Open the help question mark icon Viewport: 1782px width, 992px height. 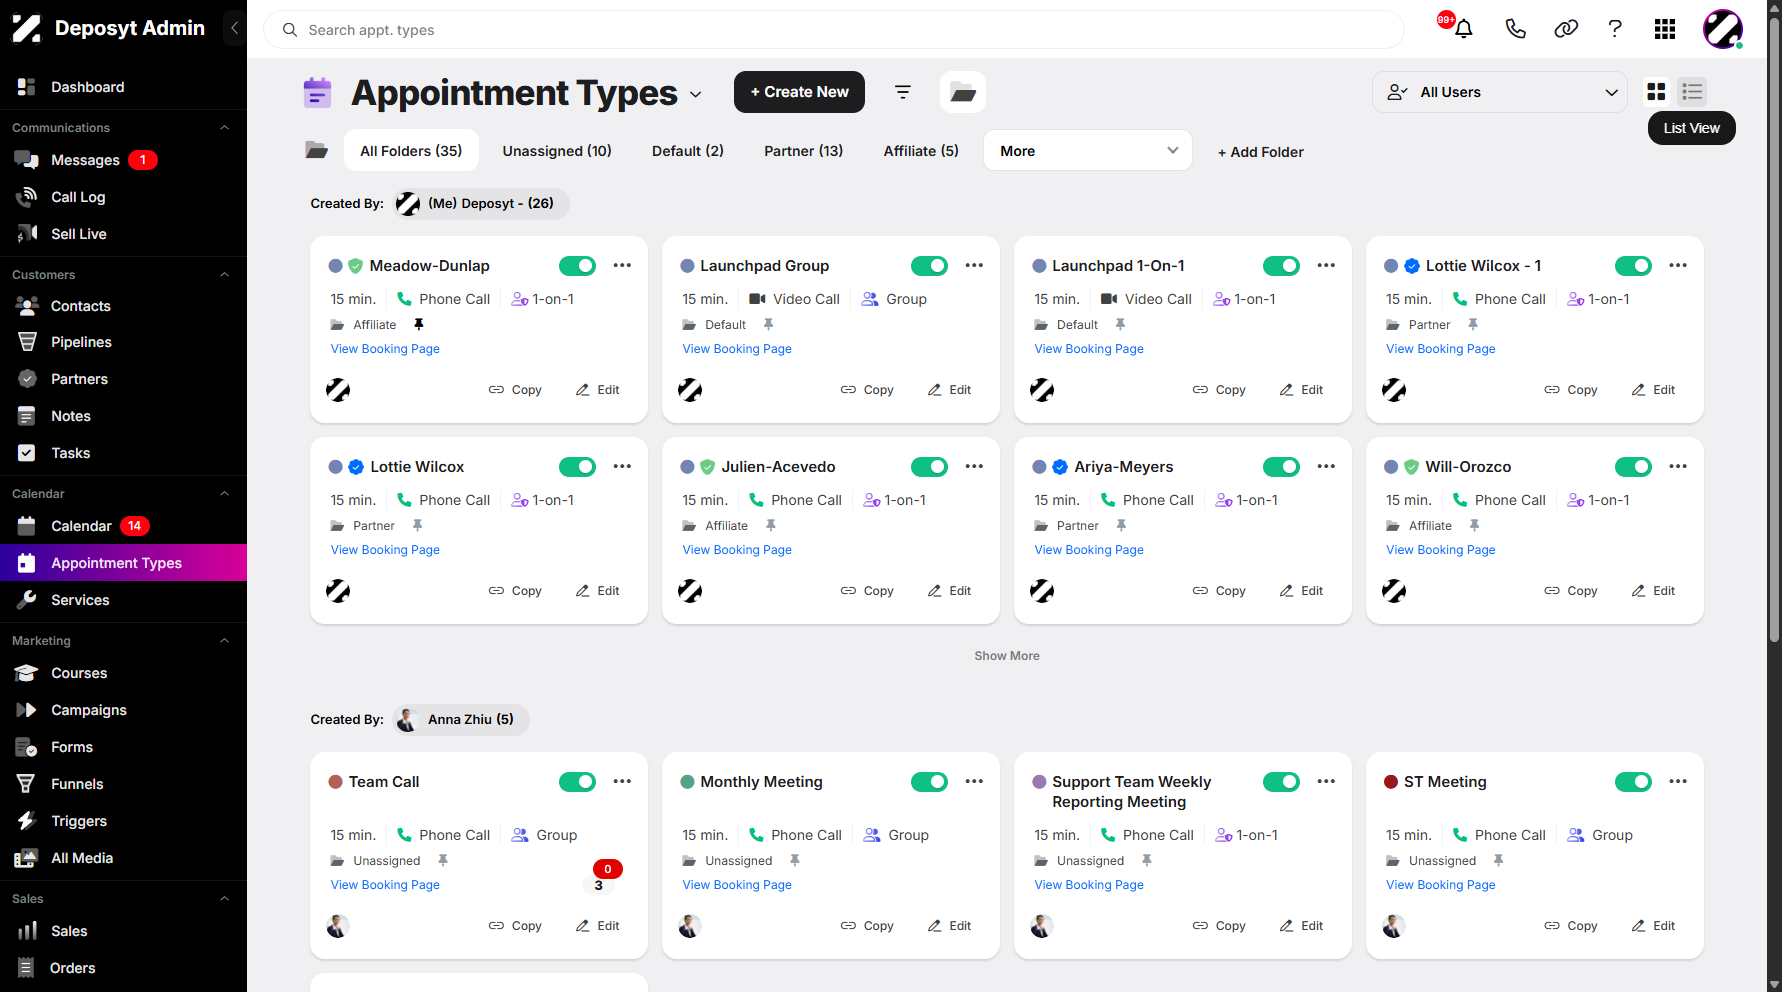pyautogui.click(x=1615, y=29)
